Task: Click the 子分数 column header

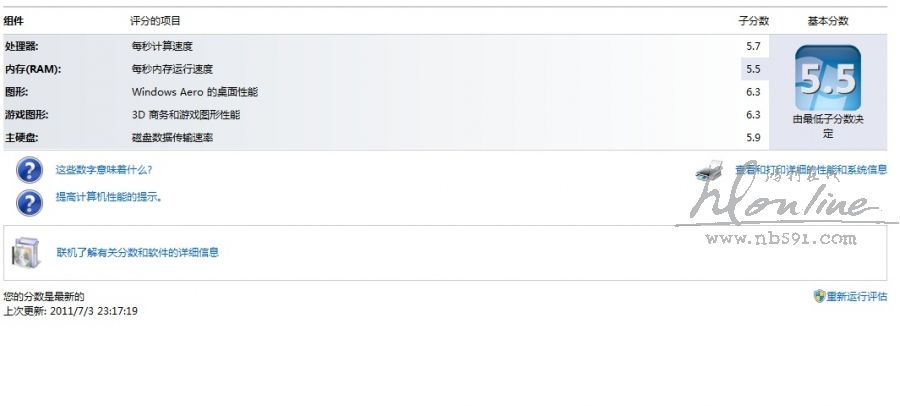Action: pyautogui.click(x=753, y=21)
